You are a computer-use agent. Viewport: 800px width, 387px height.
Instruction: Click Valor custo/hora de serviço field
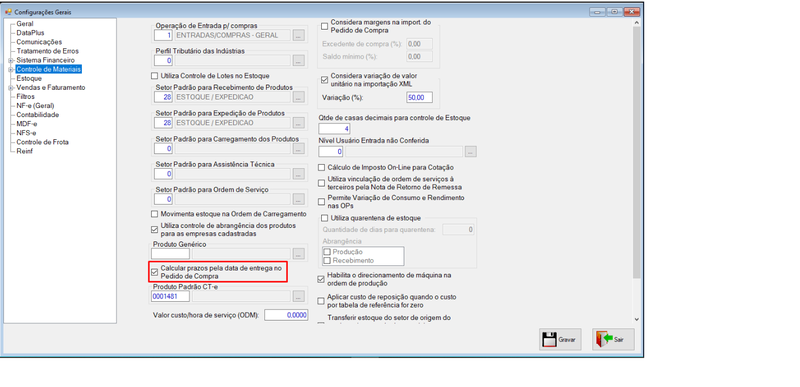coord(286,315)
